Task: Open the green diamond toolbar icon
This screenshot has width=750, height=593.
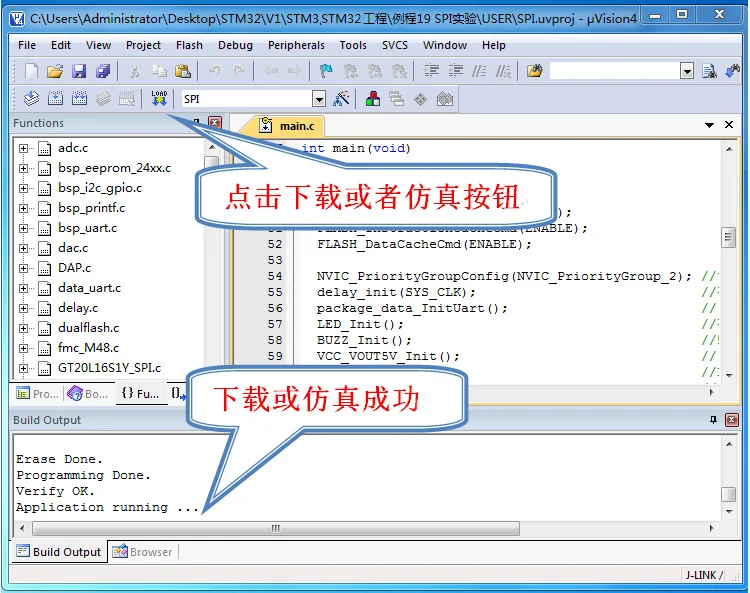Action: click(420, 99)
